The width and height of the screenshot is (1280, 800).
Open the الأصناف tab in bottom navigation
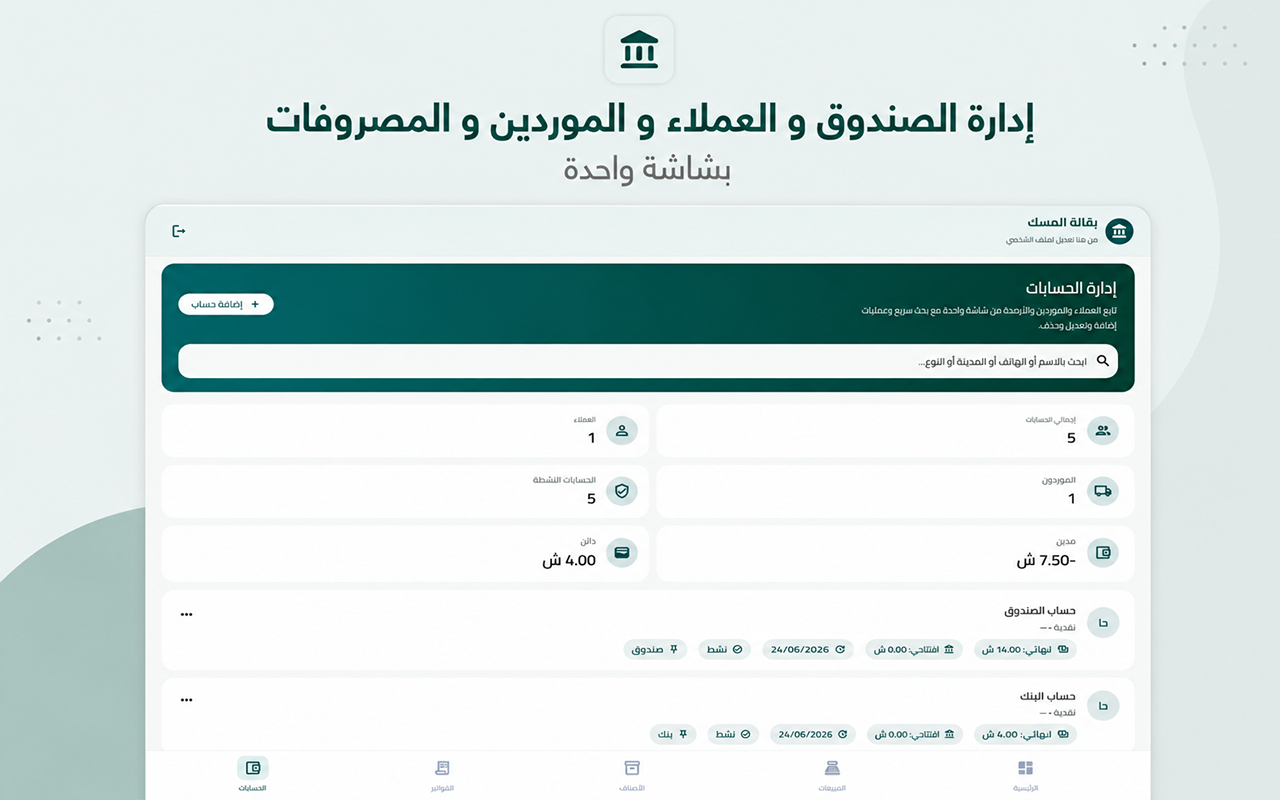(x=632, y=775)
